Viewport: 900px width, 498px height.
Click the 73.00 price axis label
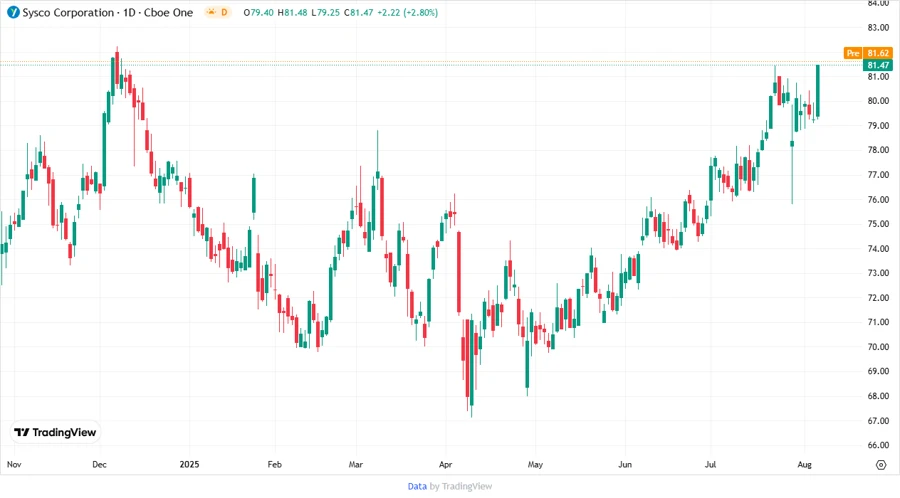(878, 273)
